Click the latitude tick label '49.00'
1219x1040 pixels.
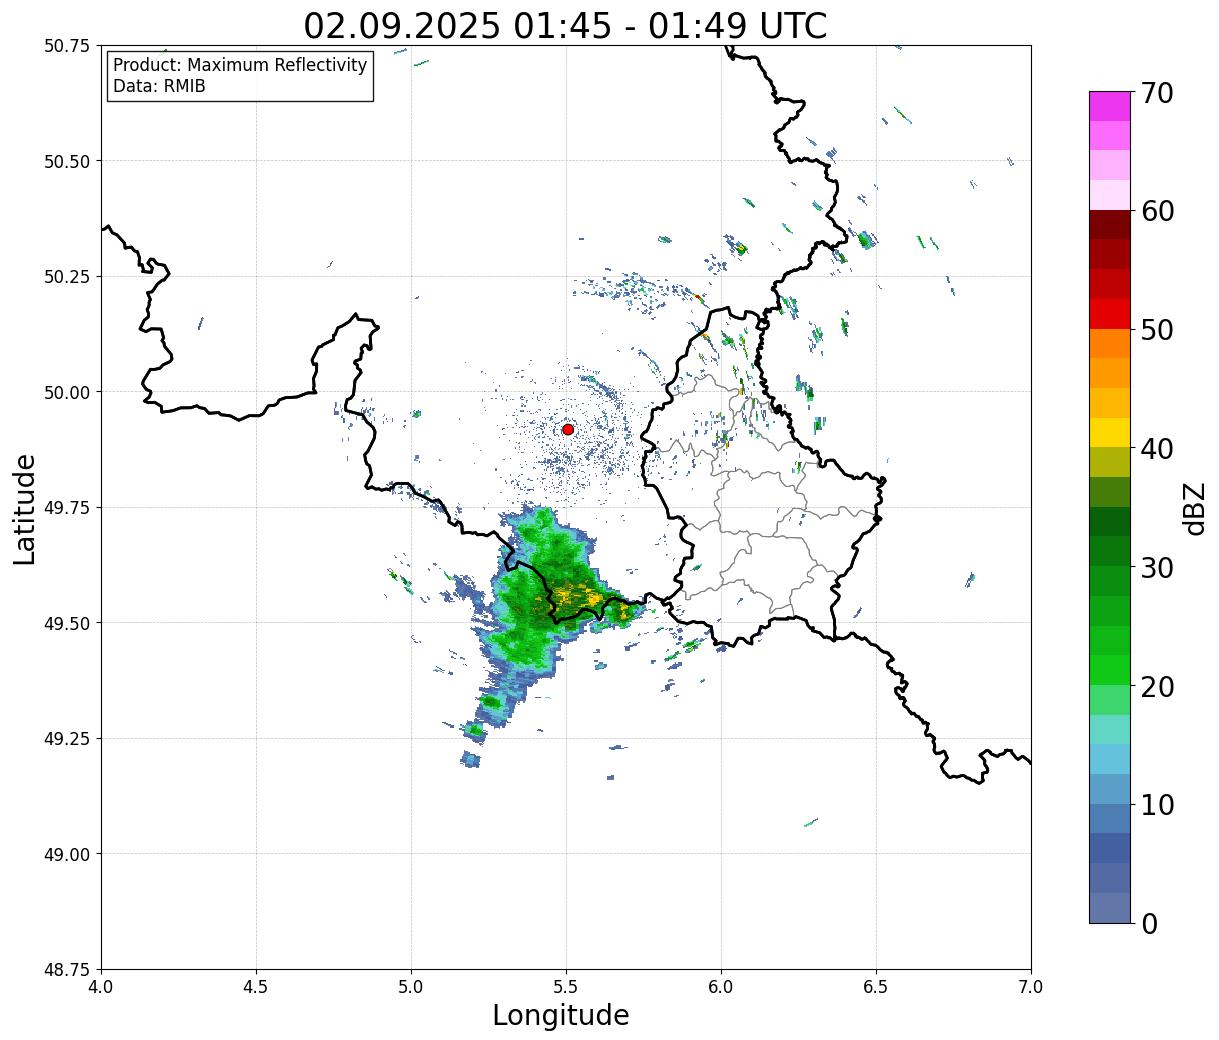point(67,854)
